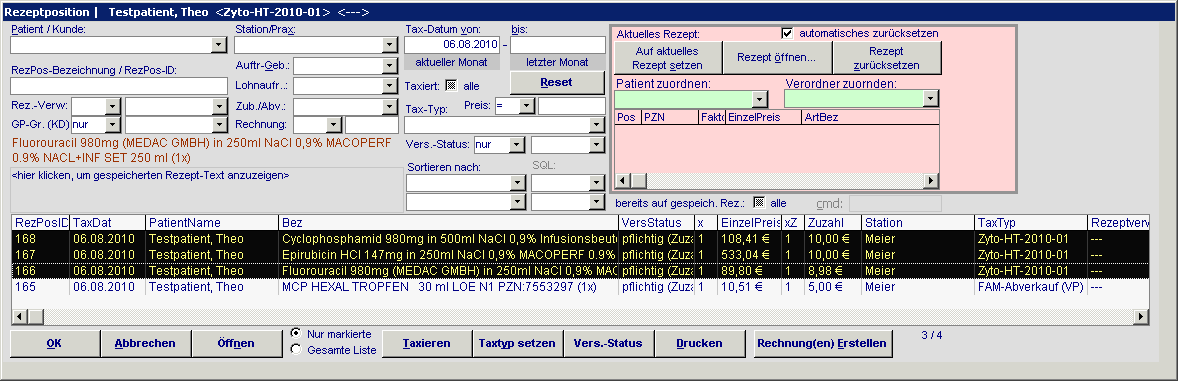Open the first 'Sortieren nach' dropdown
The height and width of the screenshot is (381, 1178).
click(x=517, y=183)
